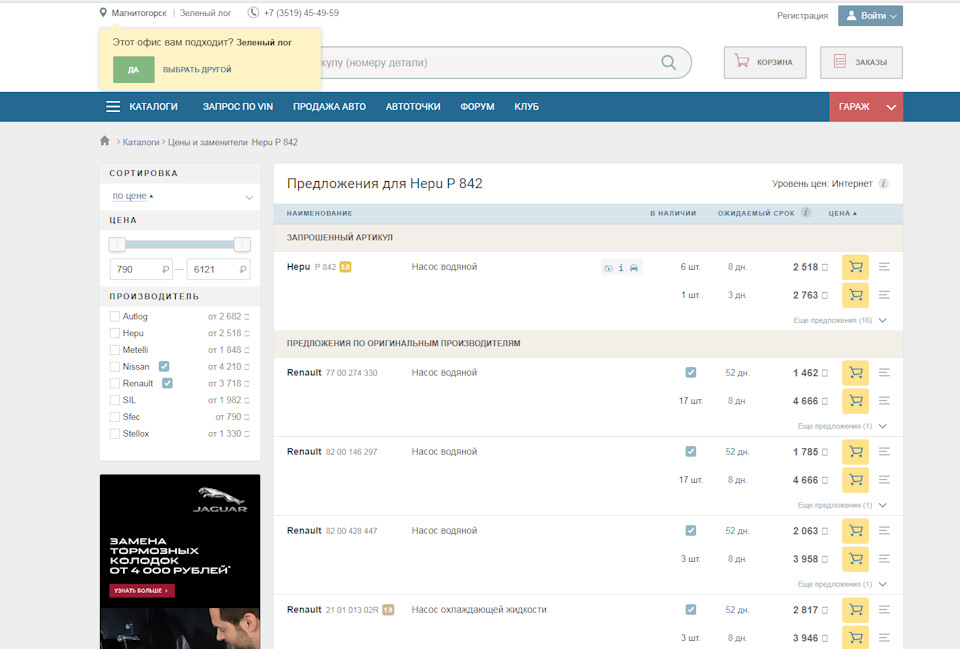Expand "Еще предложения (1)" under Renault 82 00 428 447
The height and width of the screenshot is (649, 960).
(x=842, y=584)
